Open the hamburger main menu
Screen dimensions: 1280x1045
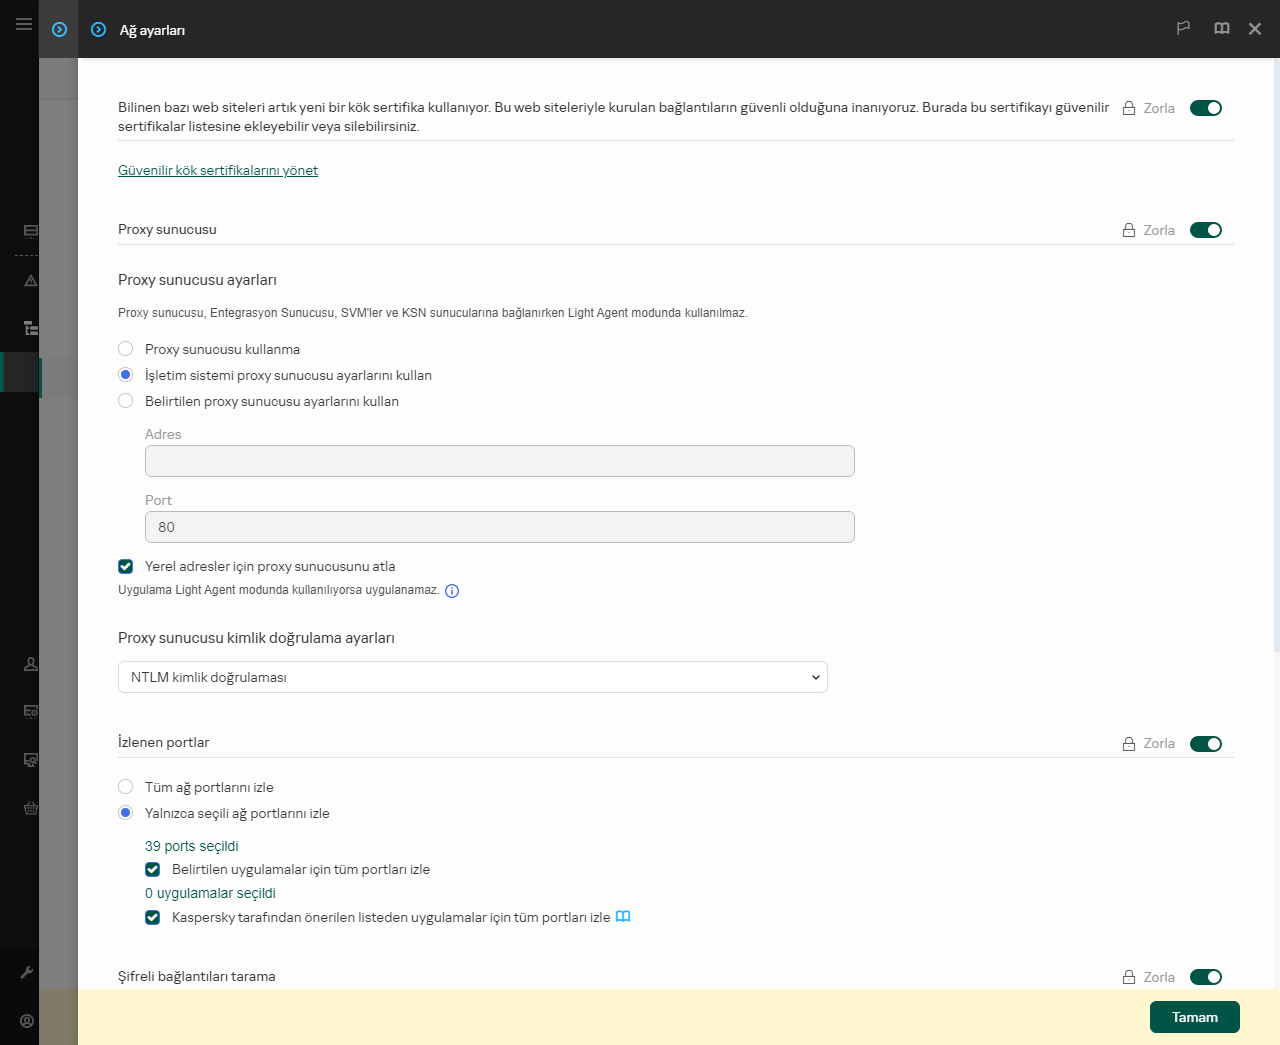click(x=23, y=24)
